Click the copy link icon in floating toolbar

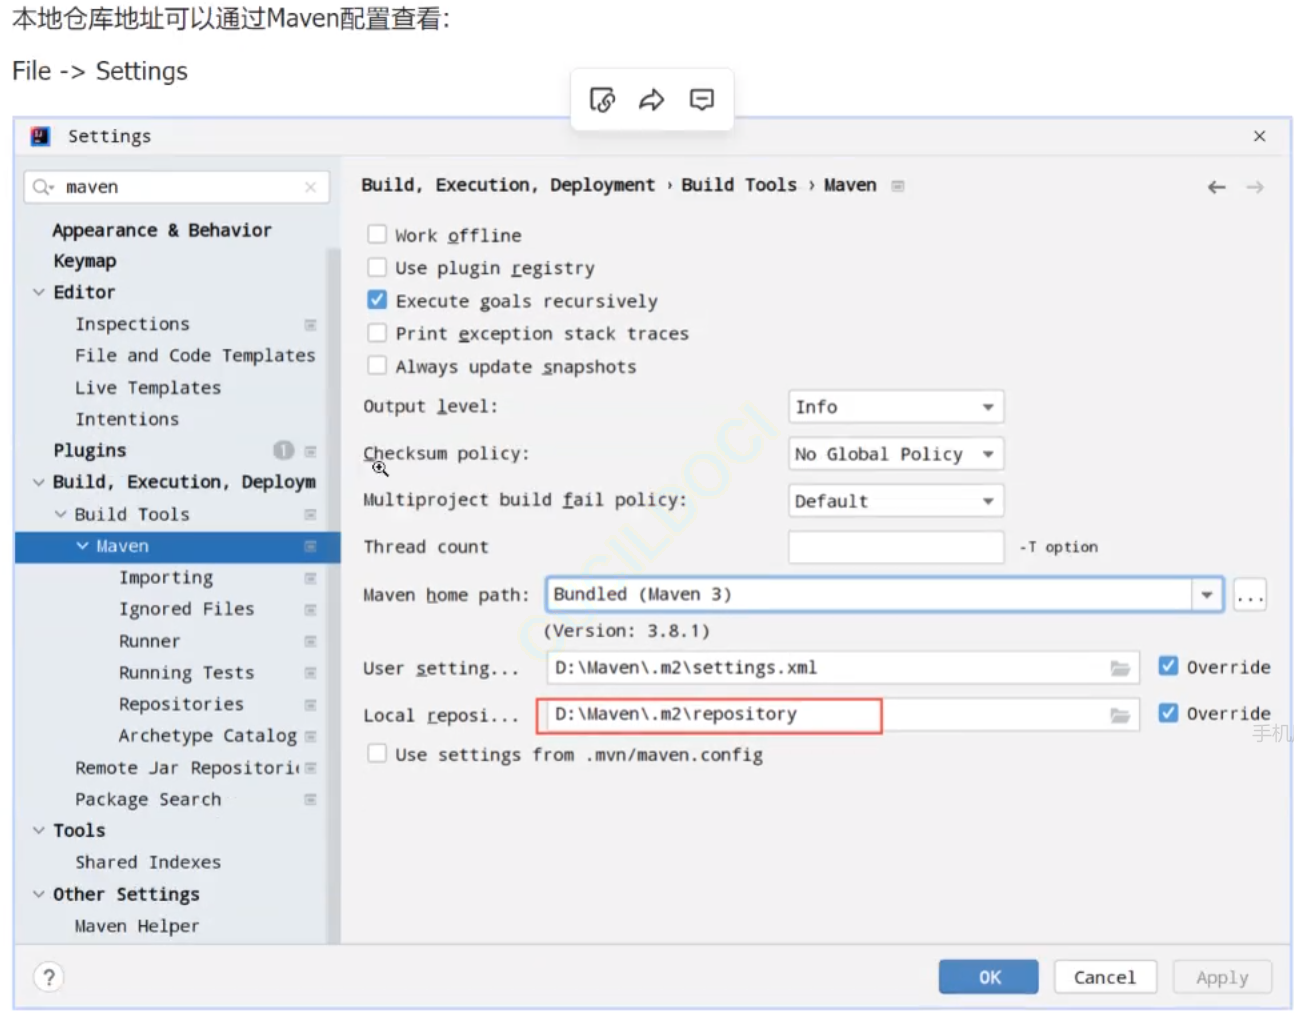pos(602,100)
